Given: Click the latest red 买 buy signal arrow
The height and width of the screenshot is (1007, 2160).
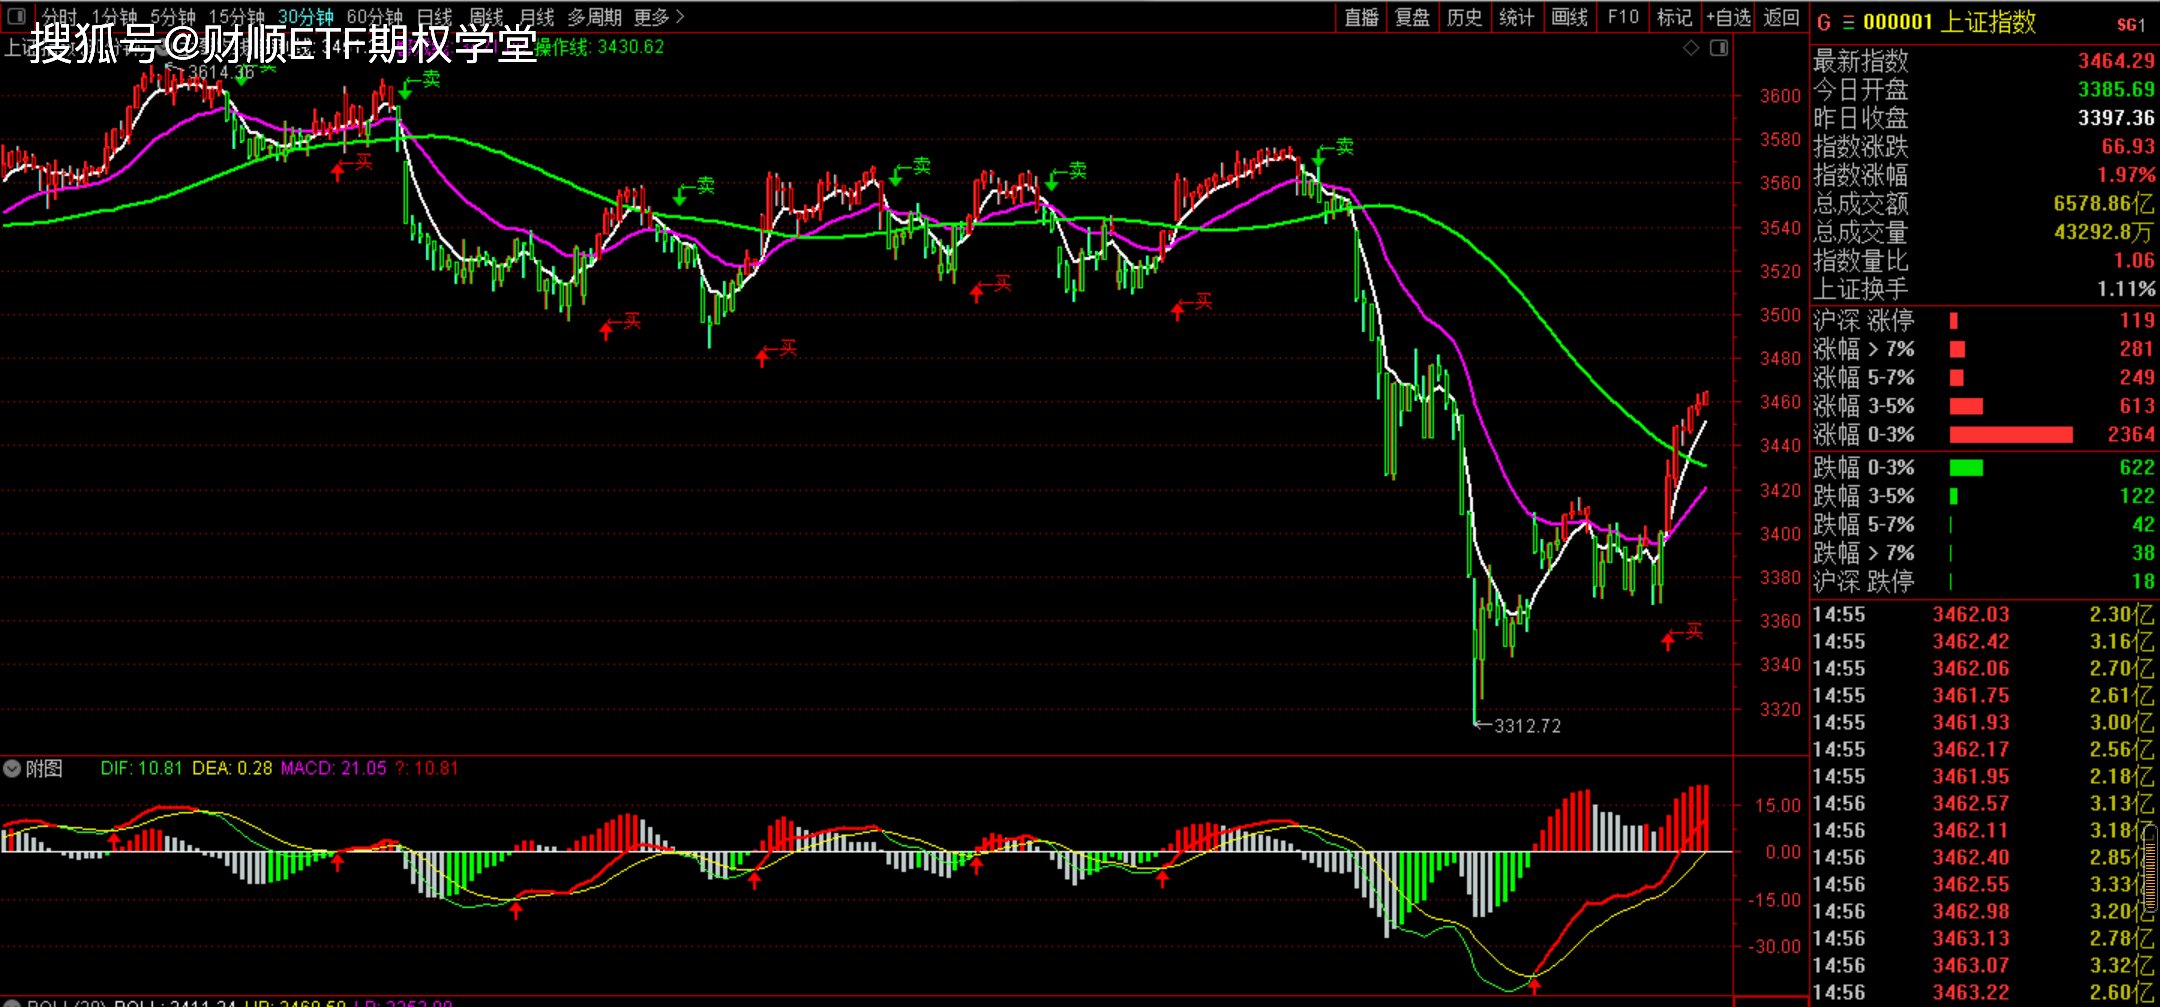Looking at the screenshot, I should coord(1668,640).
